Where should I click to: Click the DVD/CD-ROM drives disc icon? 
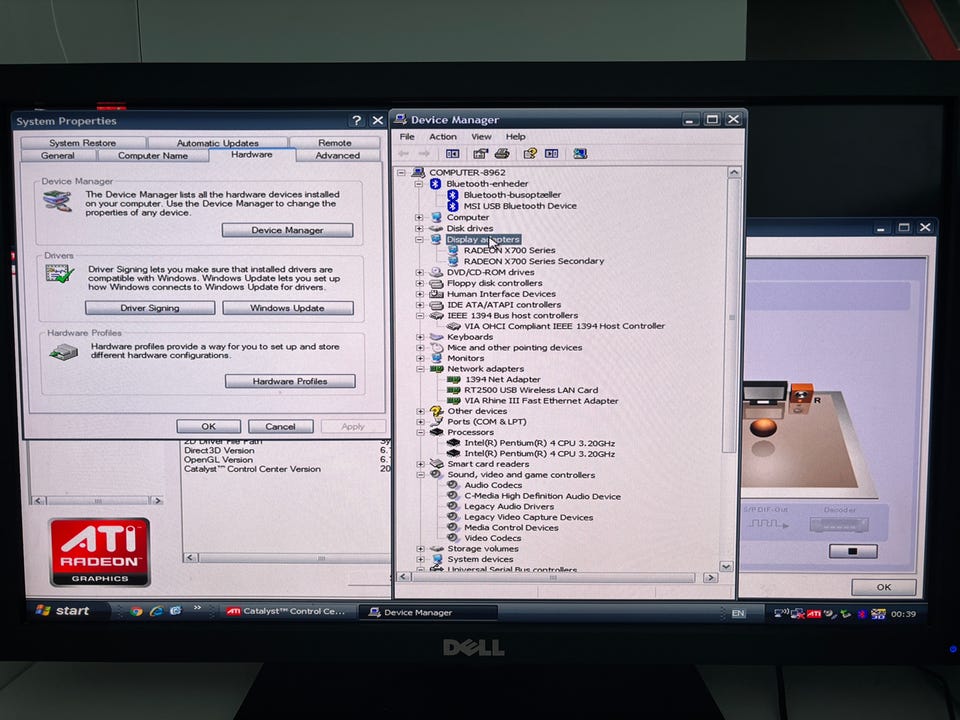[436, 272]
